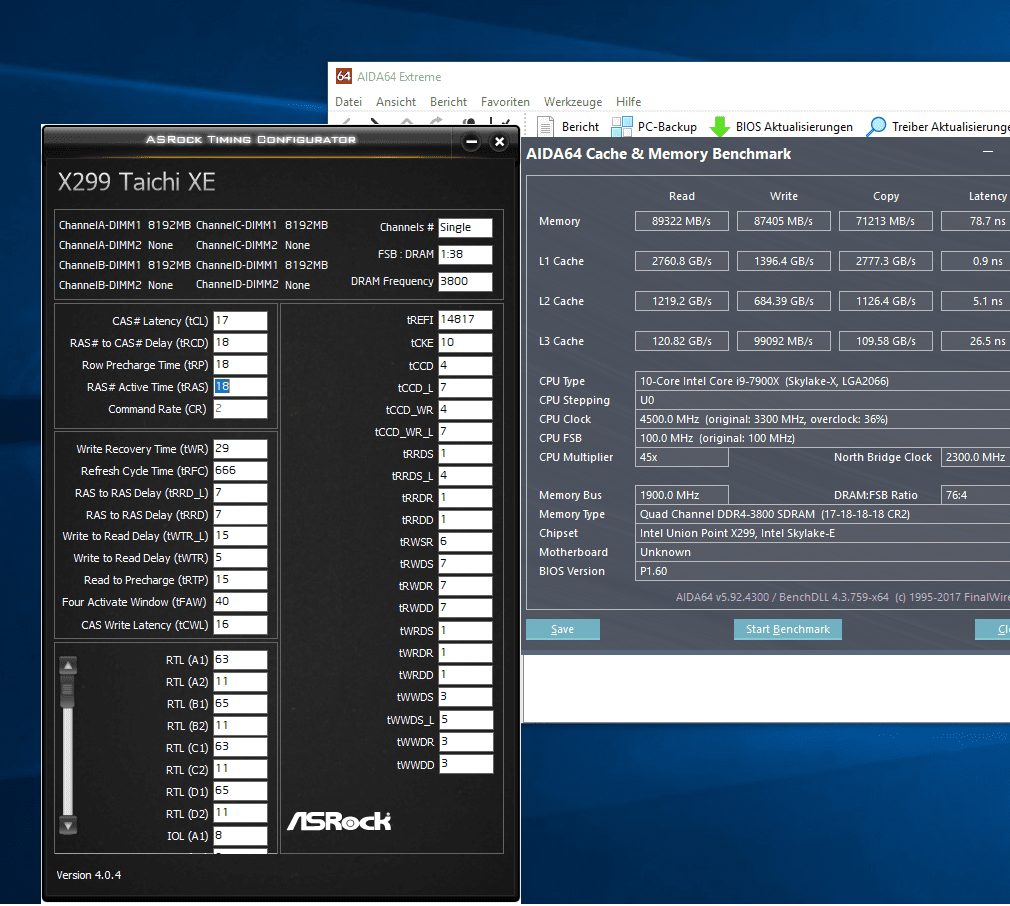The image size is (1010, 906).
Task: Click scroll-down arrow in the RTL list
Action: pyautogui.click(x=68, y=824)
